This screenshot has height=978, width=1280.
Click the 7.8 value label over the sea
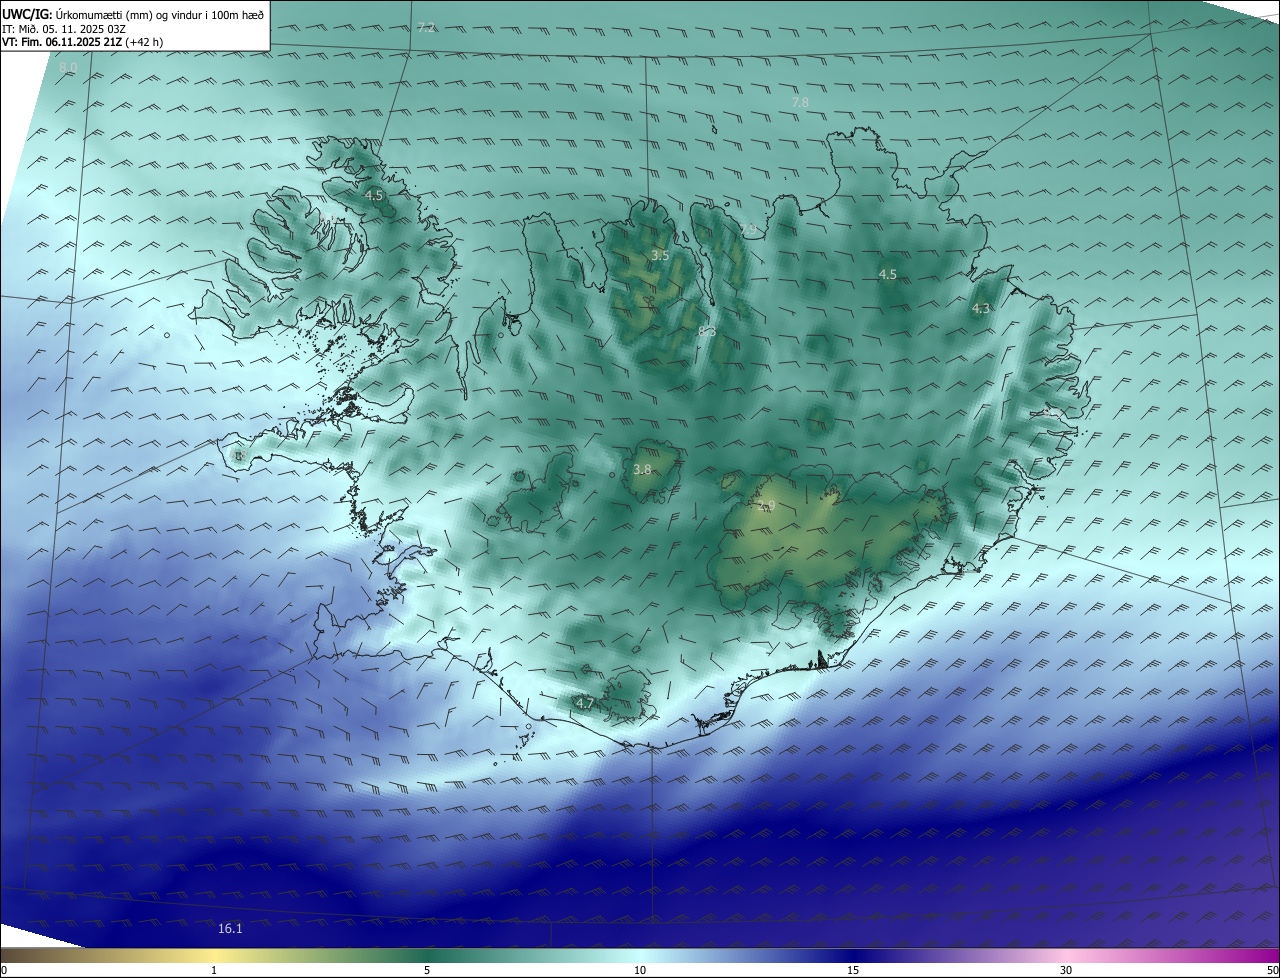point(800,102)
